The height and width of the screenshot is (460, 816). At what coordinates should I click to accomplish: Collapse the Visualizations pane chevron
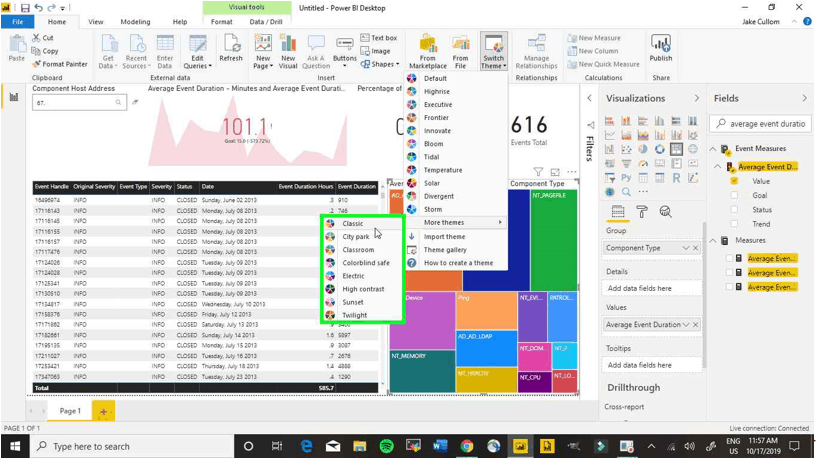click(696, 98)
